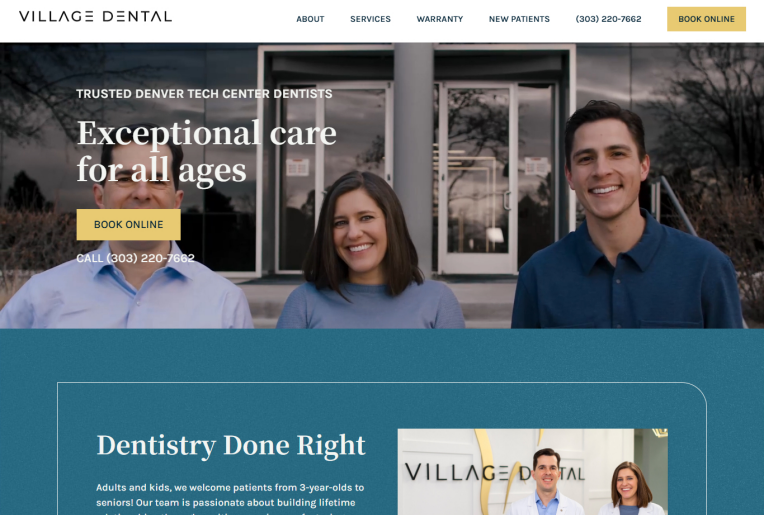This screenshot has width=764, height=515.
Task: Go to the Warranty page
Action: pyautogui.click(x=439, y=19)
